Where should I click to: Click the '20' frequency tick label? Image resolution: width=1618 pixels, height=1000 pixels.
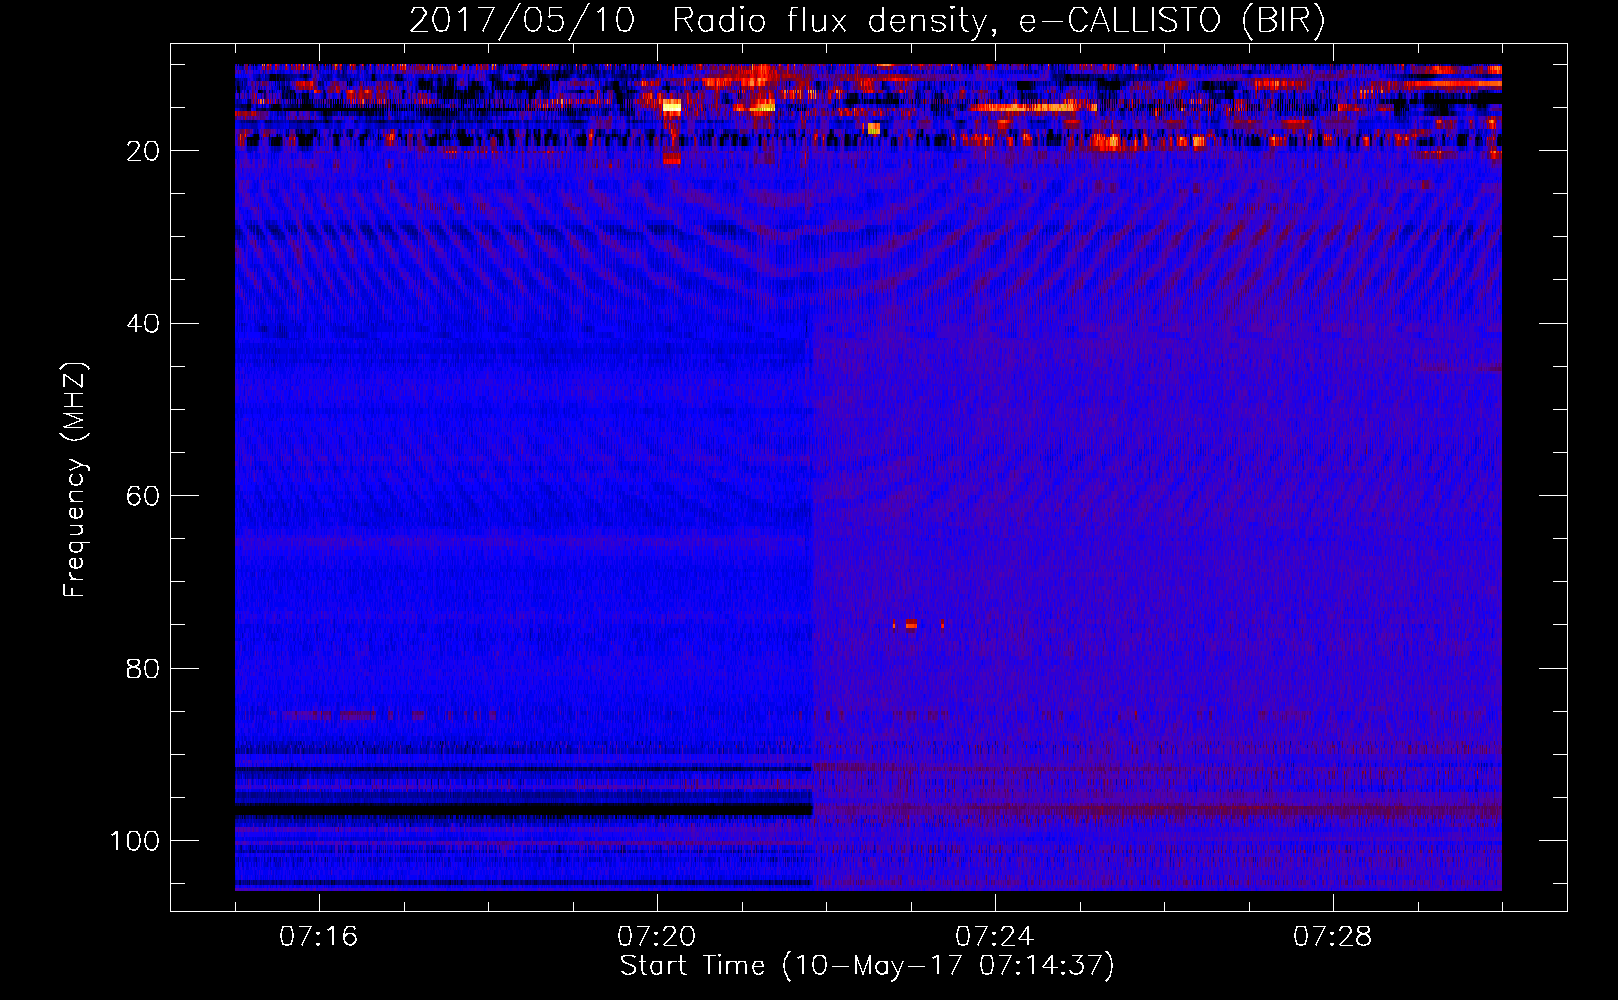[x=143, y=151]
